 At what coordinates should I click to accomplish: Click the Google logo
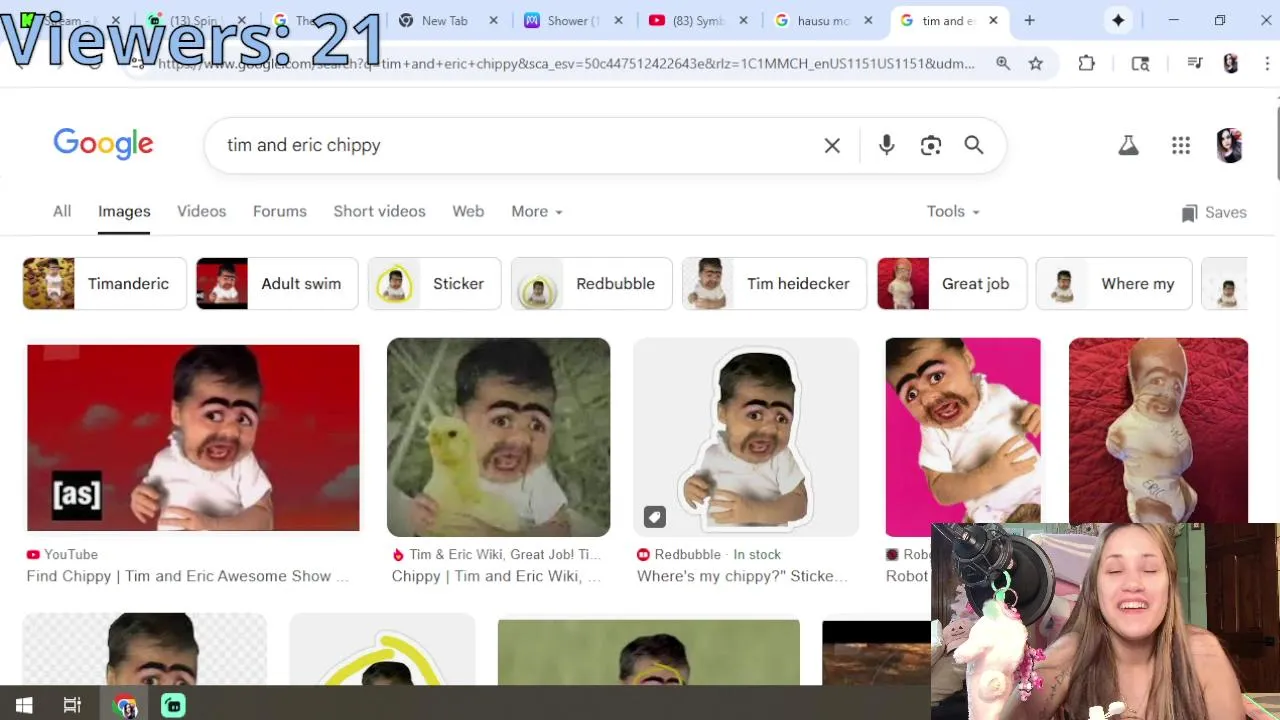pos(103,144)
